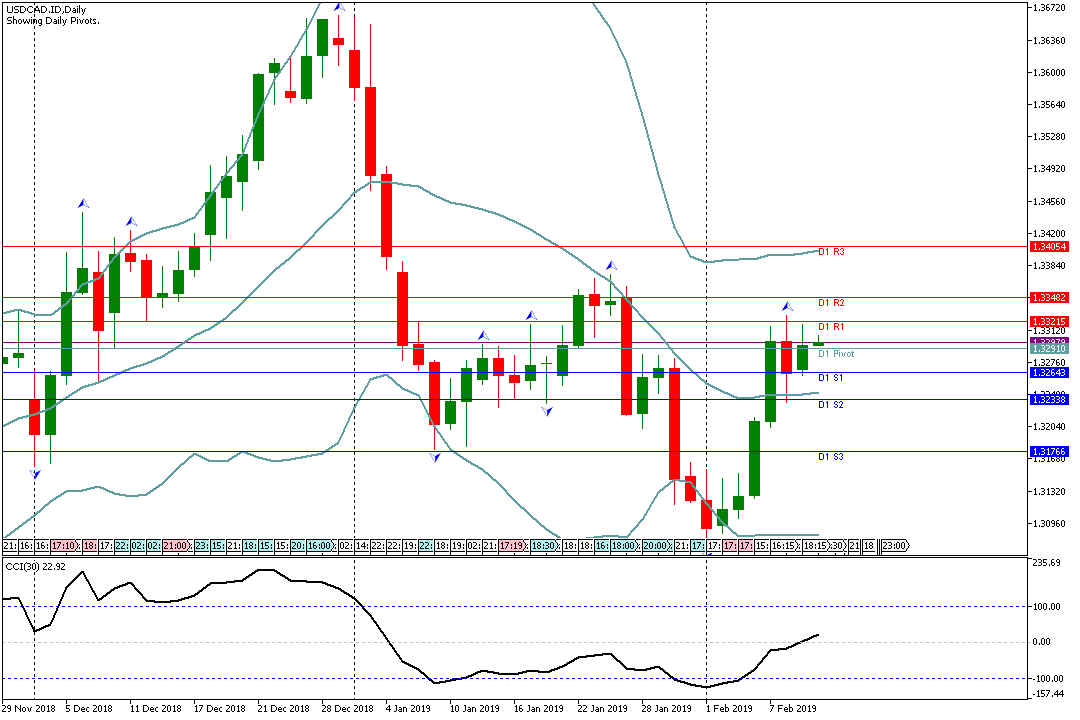Click the up fractal arrow above 10 Jan candles
Screen dimensions: 1080x720
click(x=484, y=336)
